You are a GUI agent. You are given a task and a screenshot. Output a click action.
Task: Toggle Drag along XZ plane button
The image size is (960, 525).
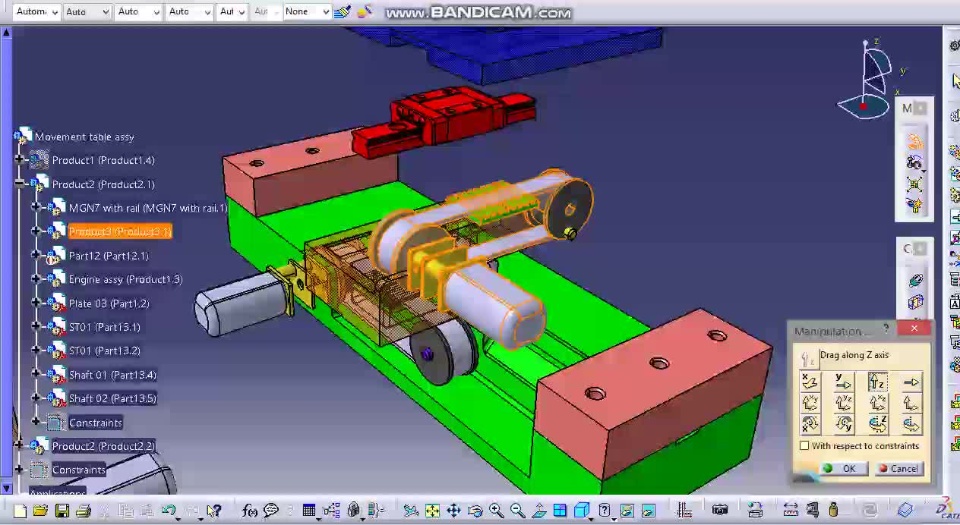(x=877, y=403)
